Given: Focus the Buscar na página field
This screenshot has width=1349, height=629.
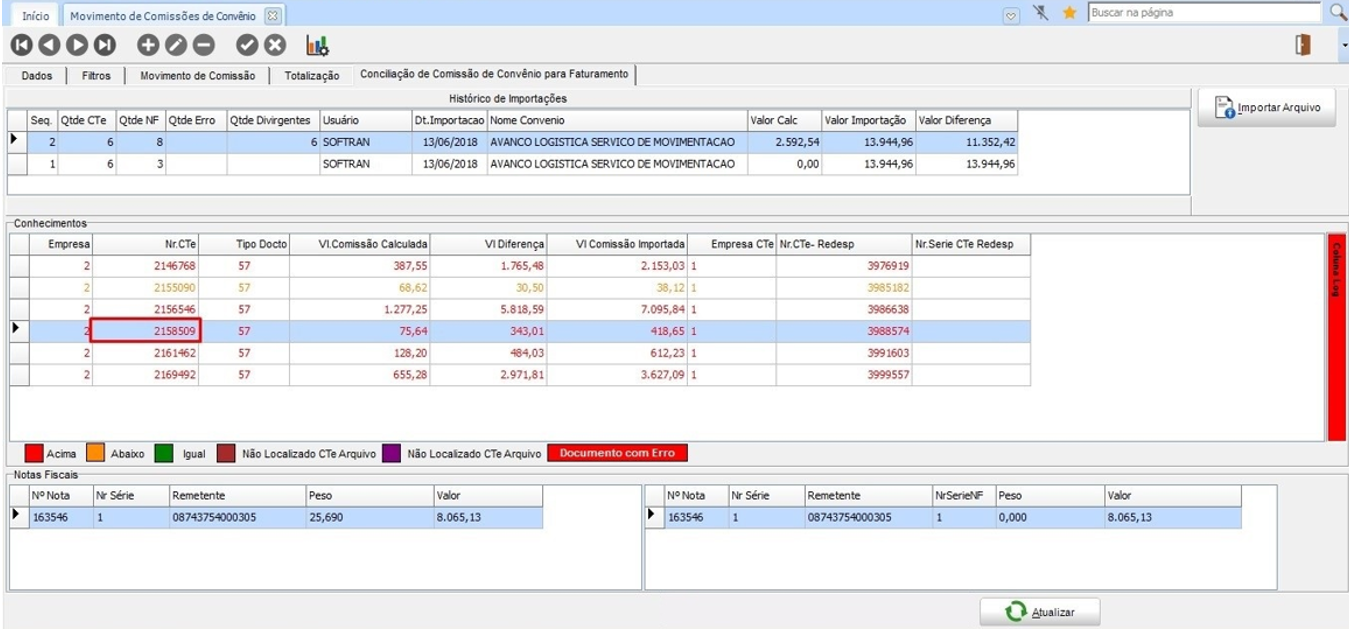Looking at the screenshot, I should coord(1203,13).
